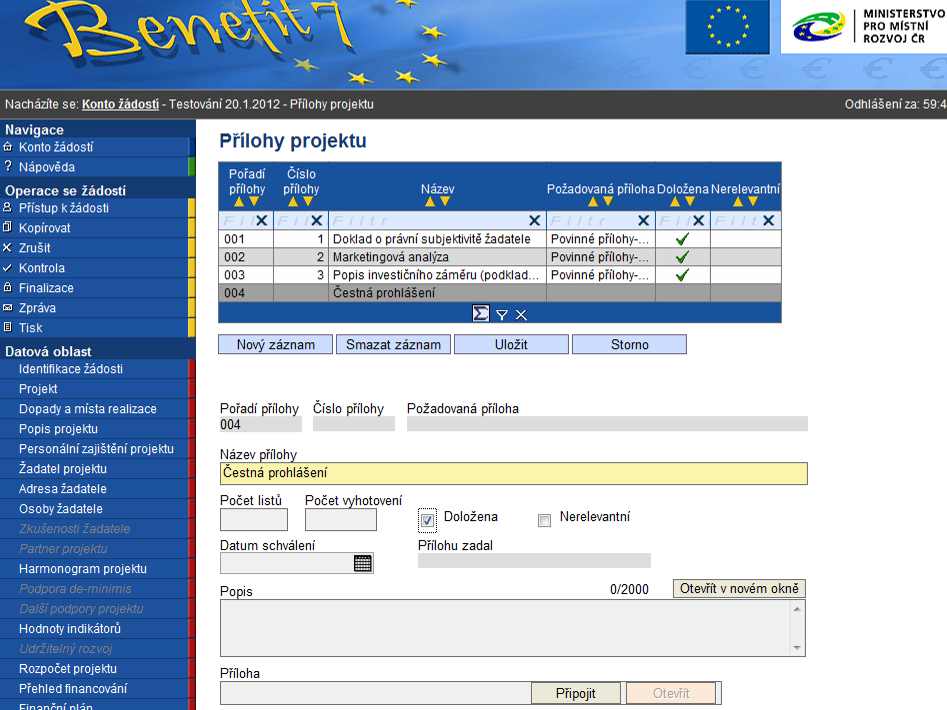Click the Název column filter input
Viewport: 947px width, 710px height.
(429, 220)
